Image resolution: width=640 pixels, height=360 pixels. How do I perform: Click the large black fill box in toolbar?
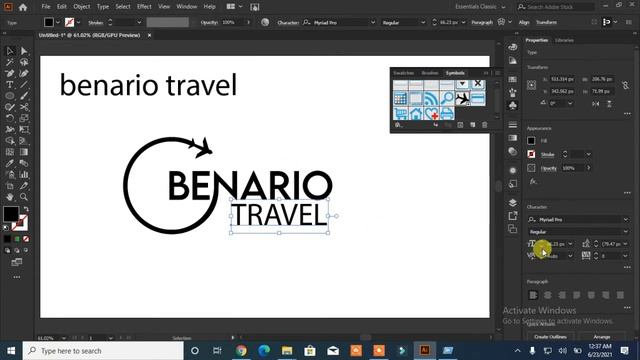point(11,214)
